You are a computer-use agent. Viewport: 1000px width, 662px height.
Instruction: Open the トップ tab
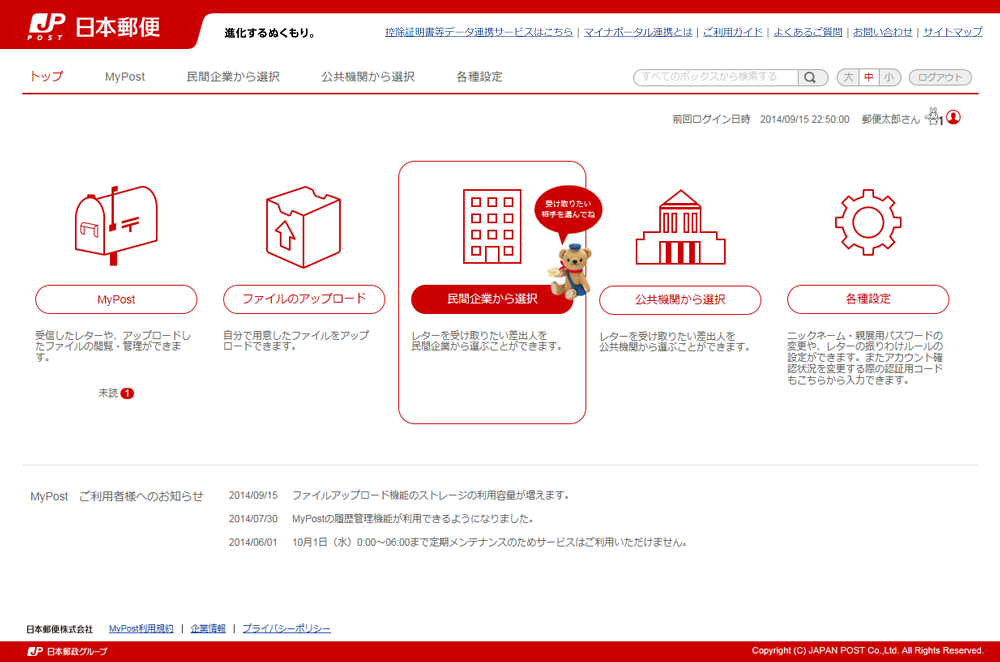coord(46,77)
